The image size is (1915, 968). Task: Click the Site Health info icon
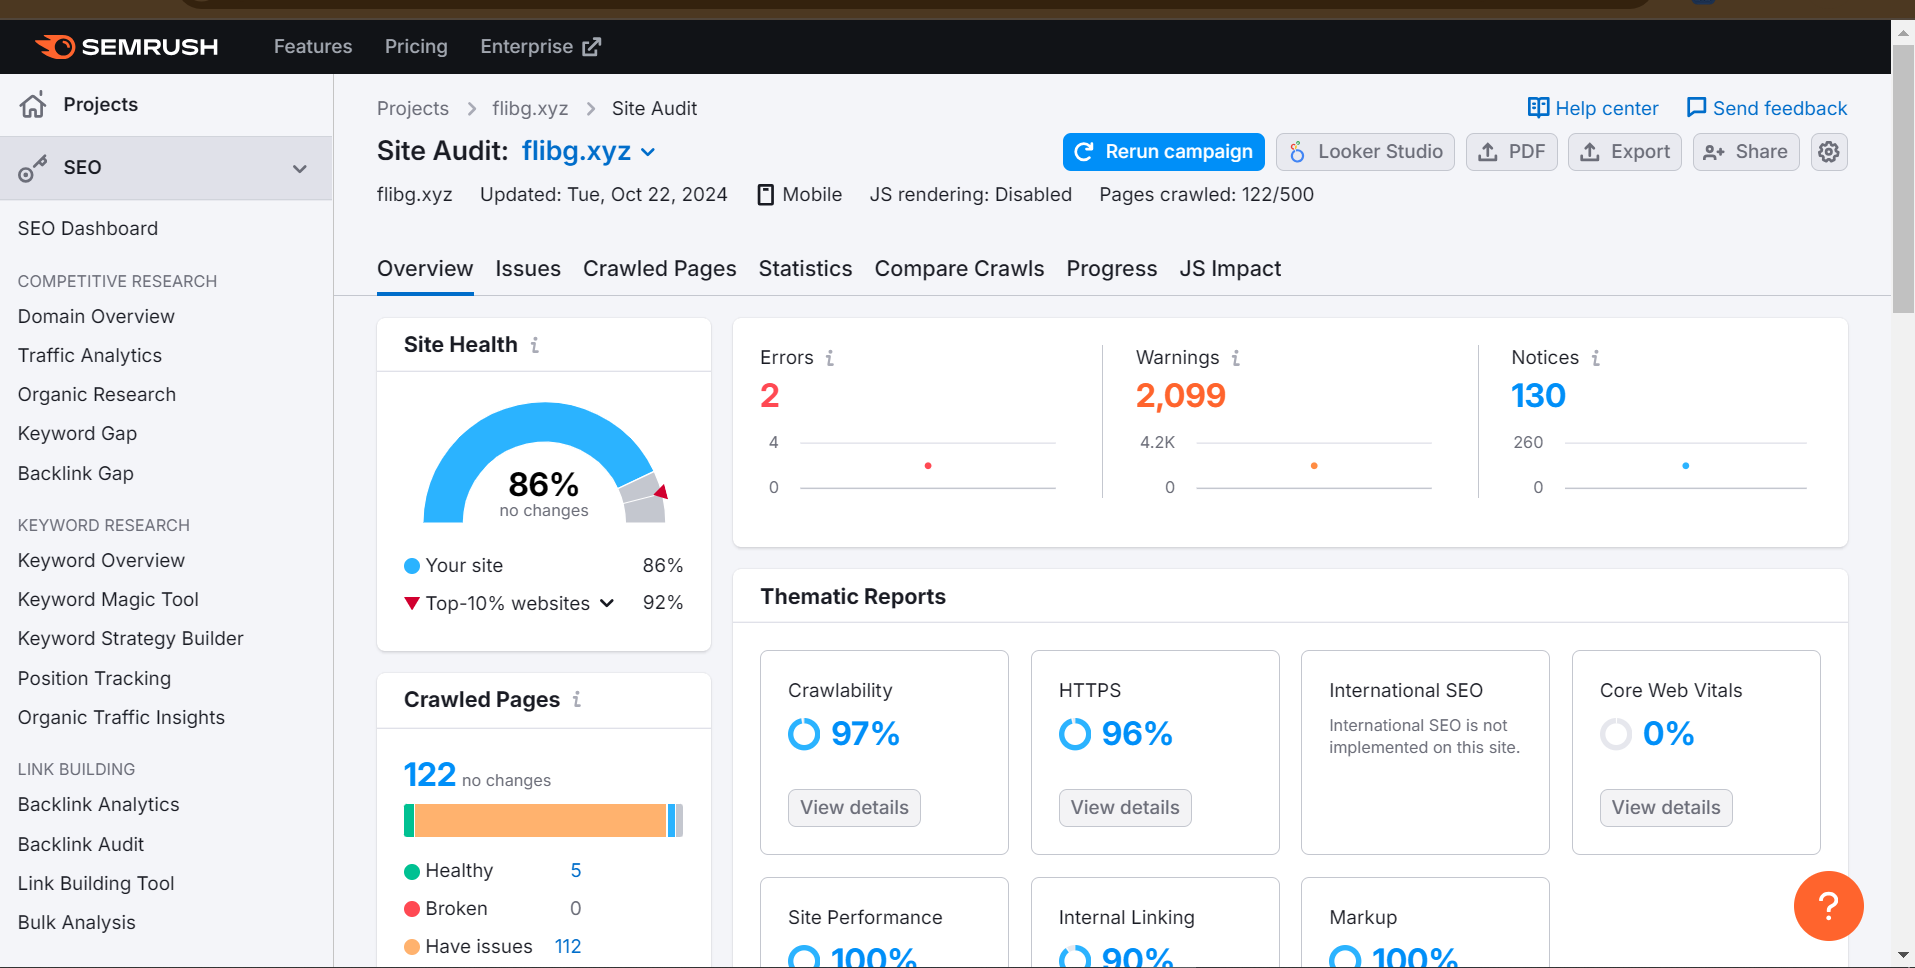point(535,345)
